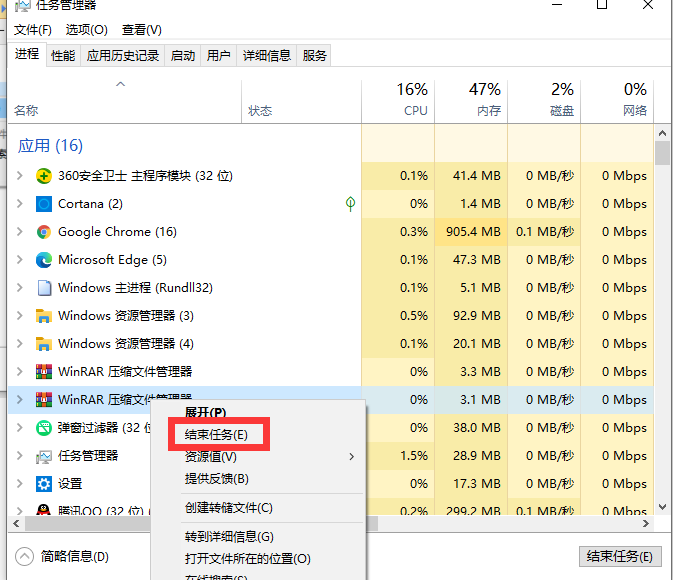Viewport: 673px width, 580px height.
Task: Click the 360安全卫士 process icon
Action: click(x=44, y=176)
